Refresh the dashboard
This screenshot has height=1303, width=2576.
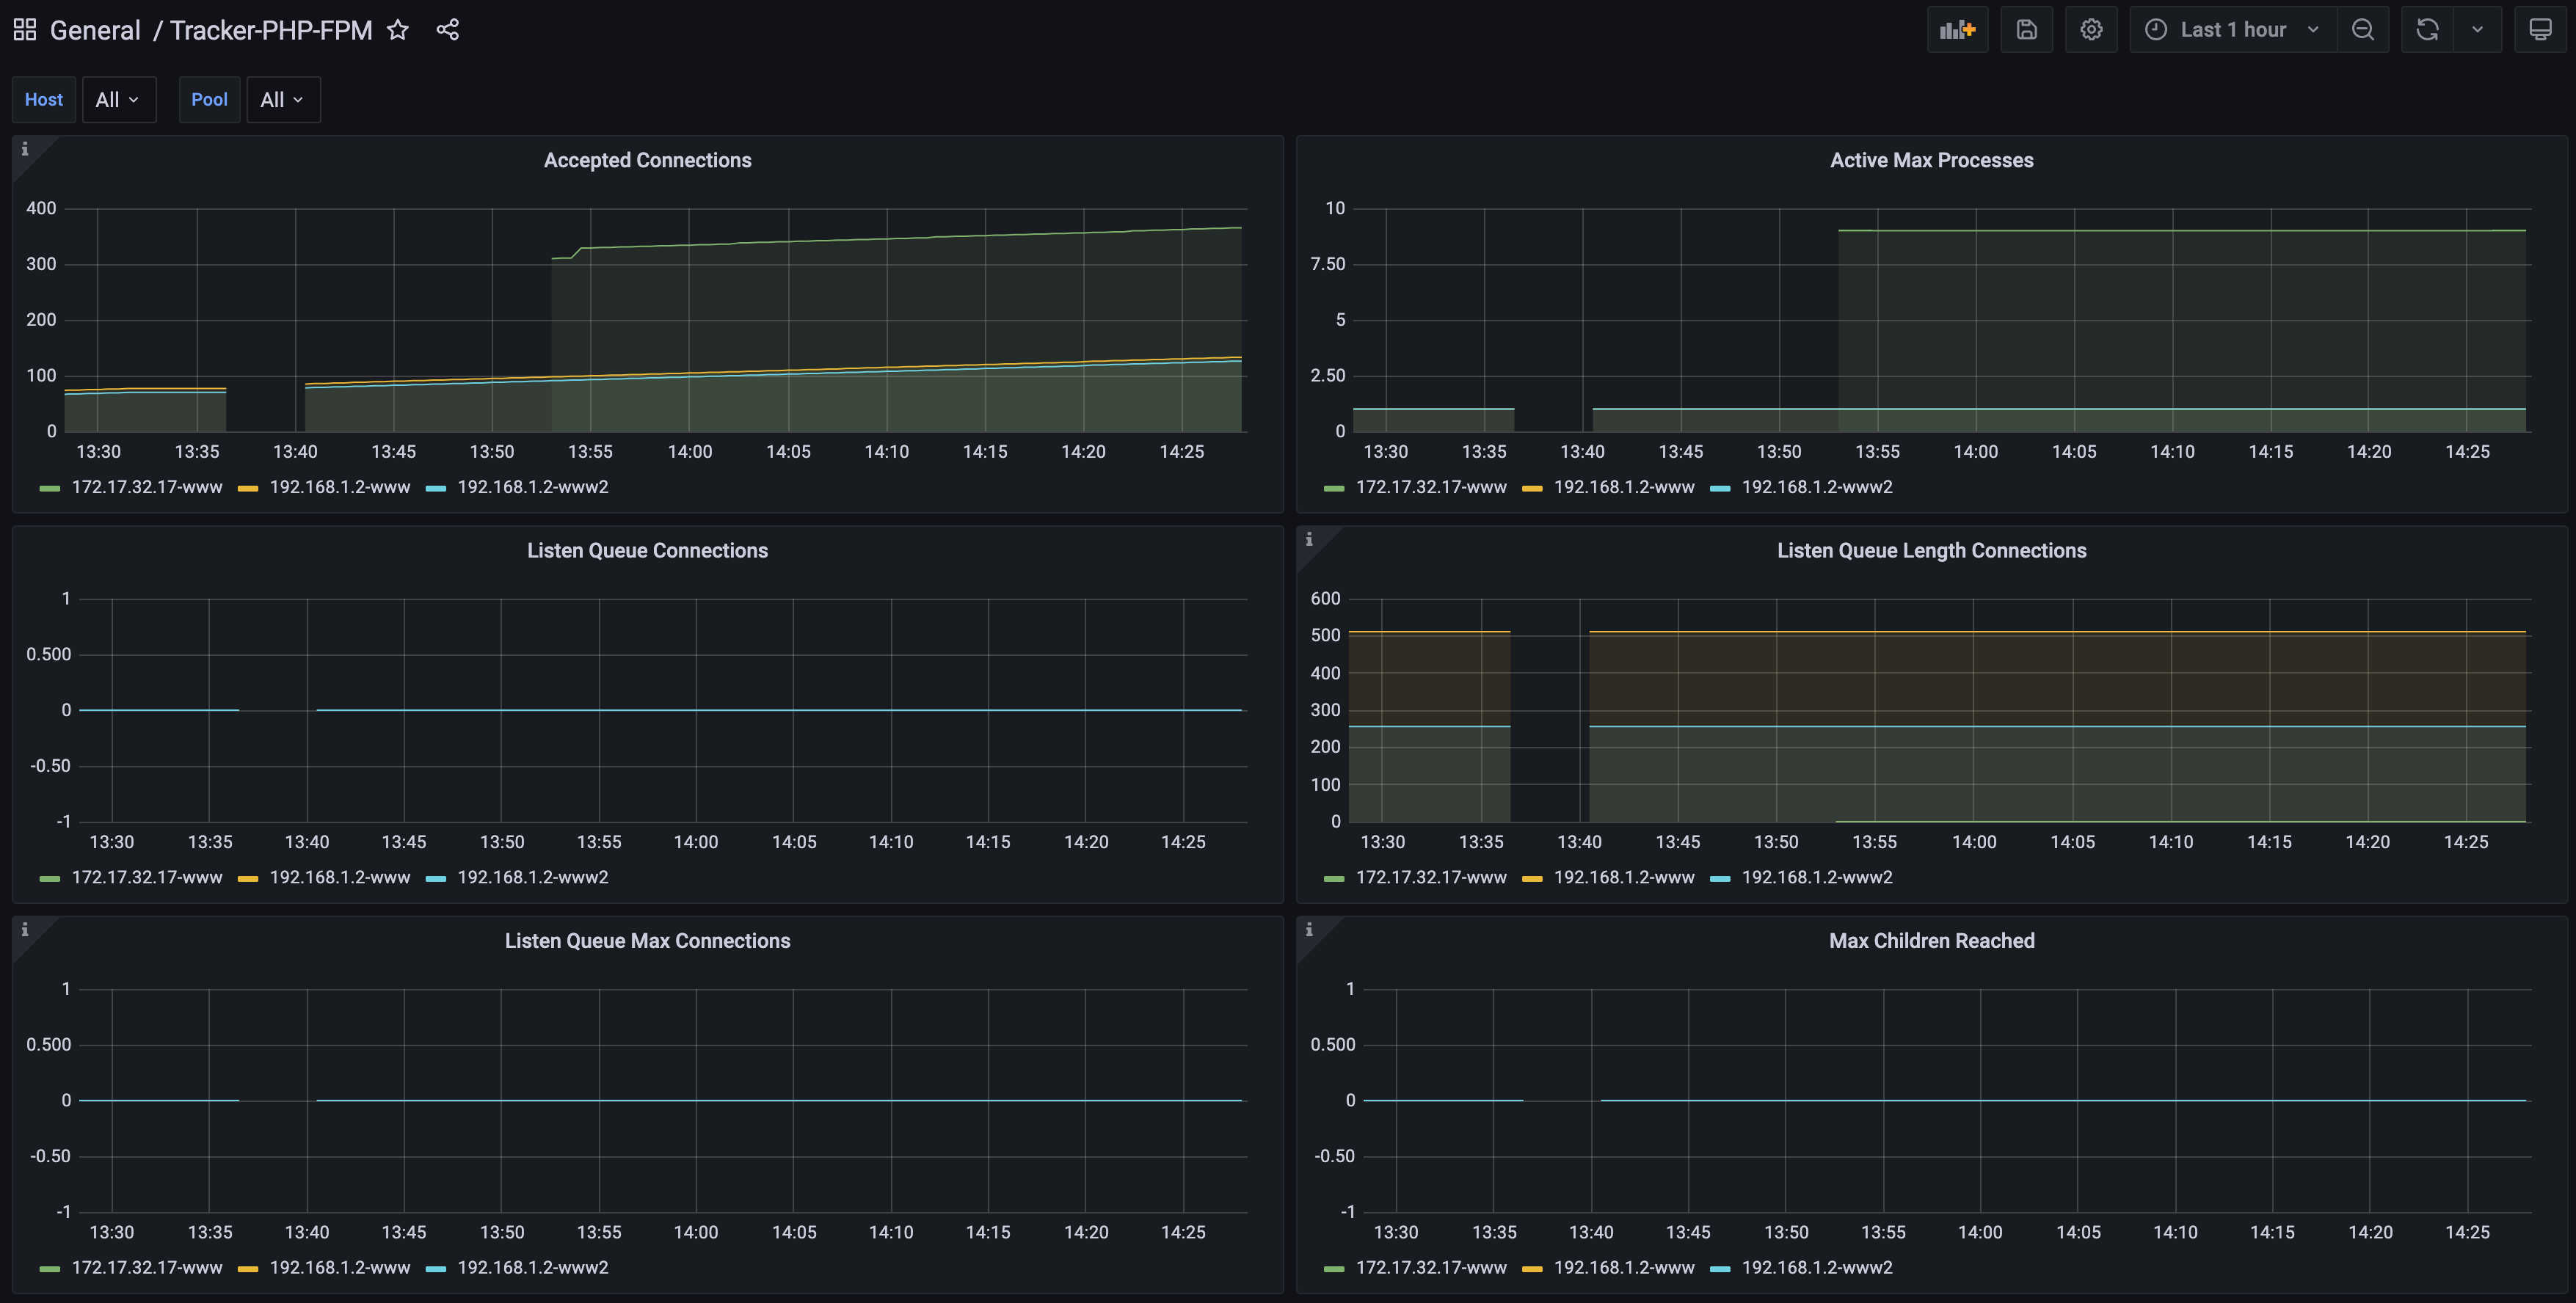(x=2427, y=30)
